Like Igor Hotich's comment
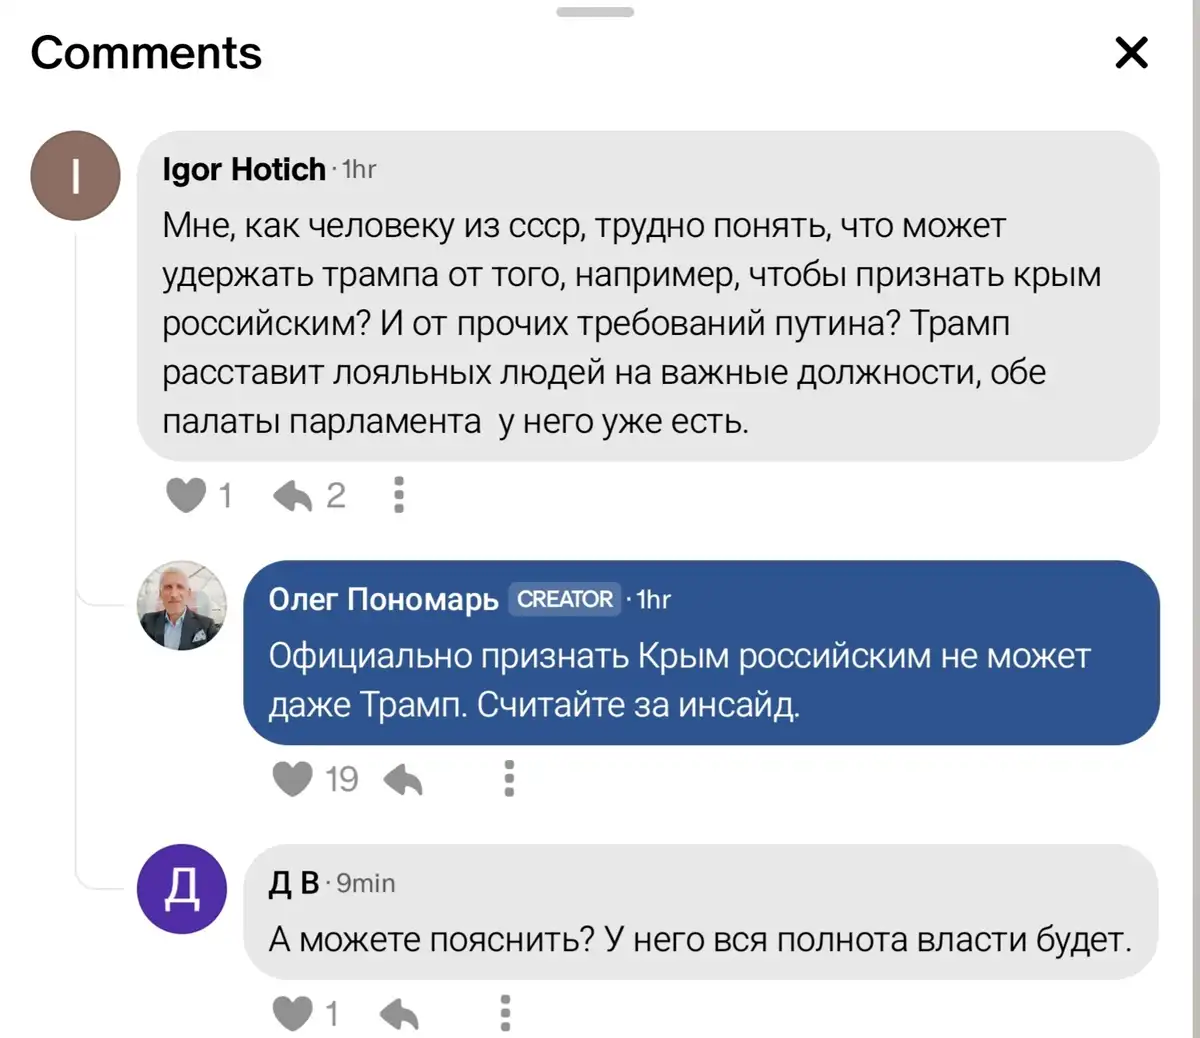1200x1038 pixels. pos(186,495)
